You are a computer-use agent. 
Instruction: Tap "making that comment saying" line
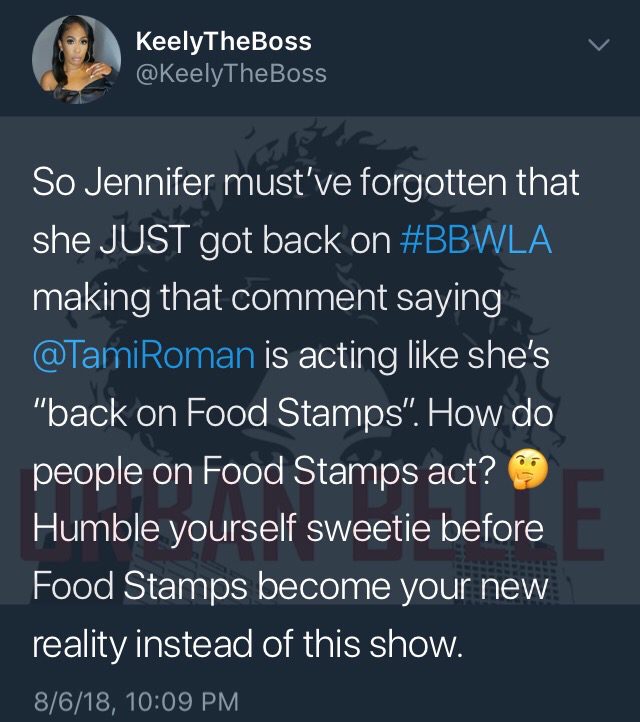[267, 298]
